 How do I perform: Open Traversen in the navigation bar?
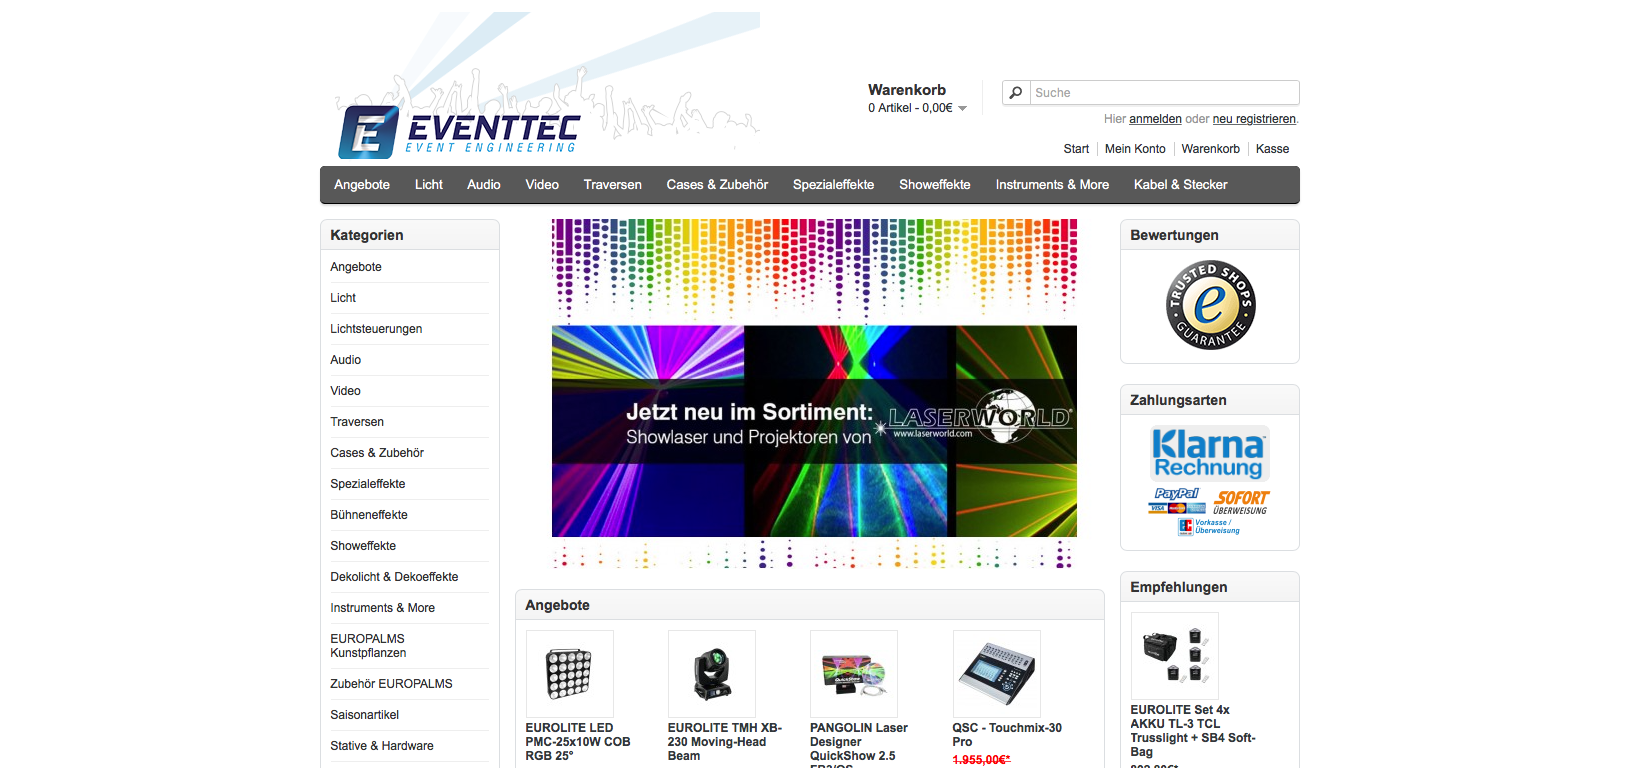point(613,185)
